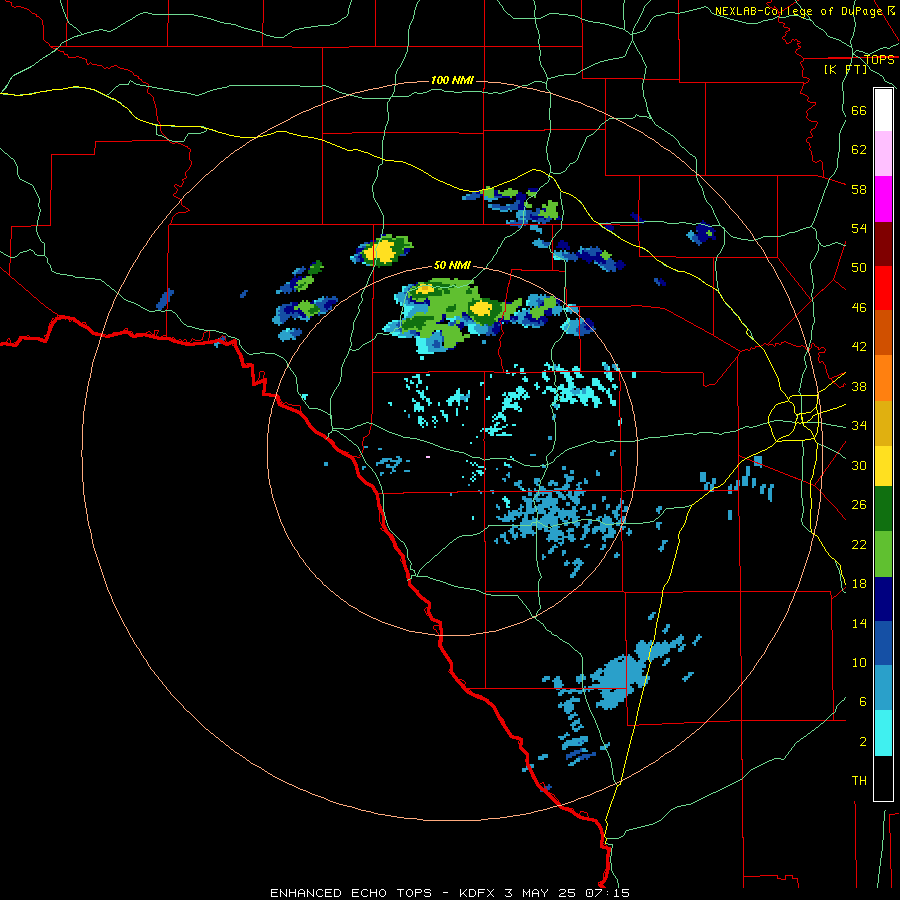The height and width of the screenshot is (900, 900).
Task: Click the cyan legend swatch
Action: (883, 733)
